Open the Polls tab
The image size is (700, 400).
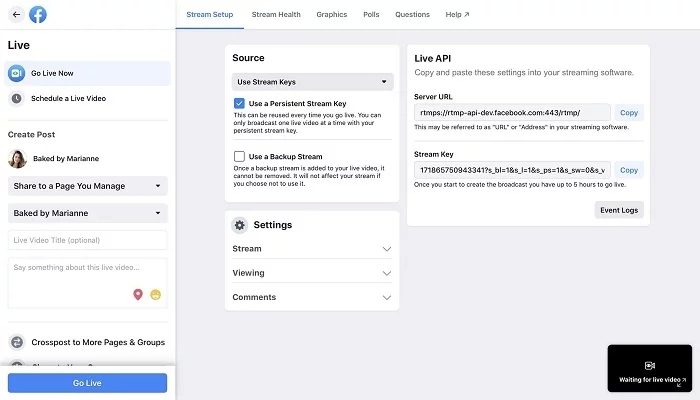click(x=371, y=15)
